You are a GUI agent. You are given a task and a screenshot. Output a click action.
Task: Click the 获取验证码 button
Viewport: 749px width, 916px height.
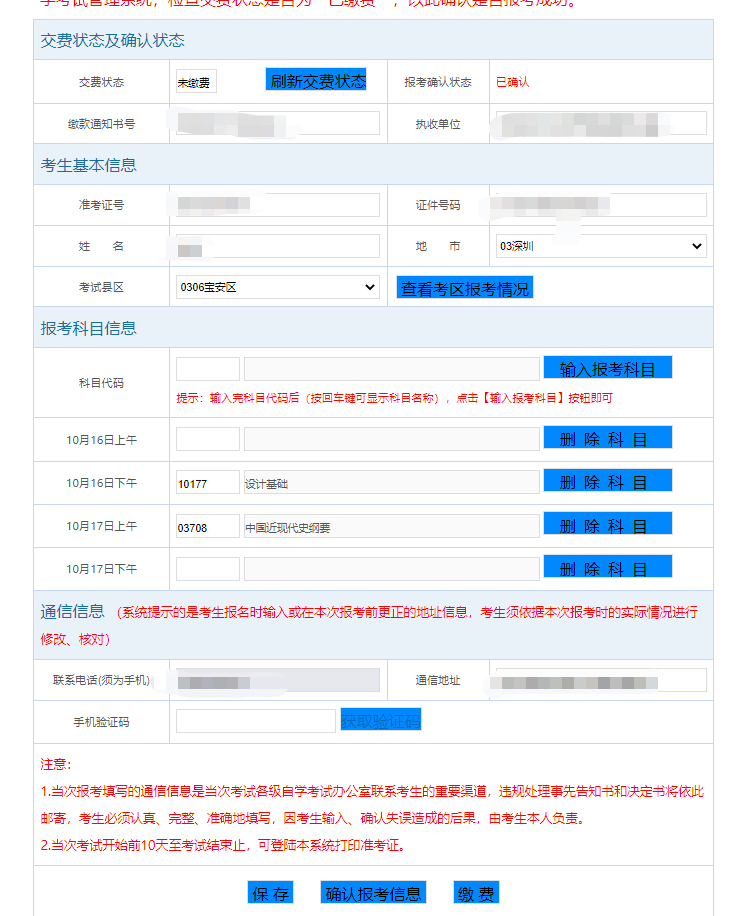(x=380, y=721)
